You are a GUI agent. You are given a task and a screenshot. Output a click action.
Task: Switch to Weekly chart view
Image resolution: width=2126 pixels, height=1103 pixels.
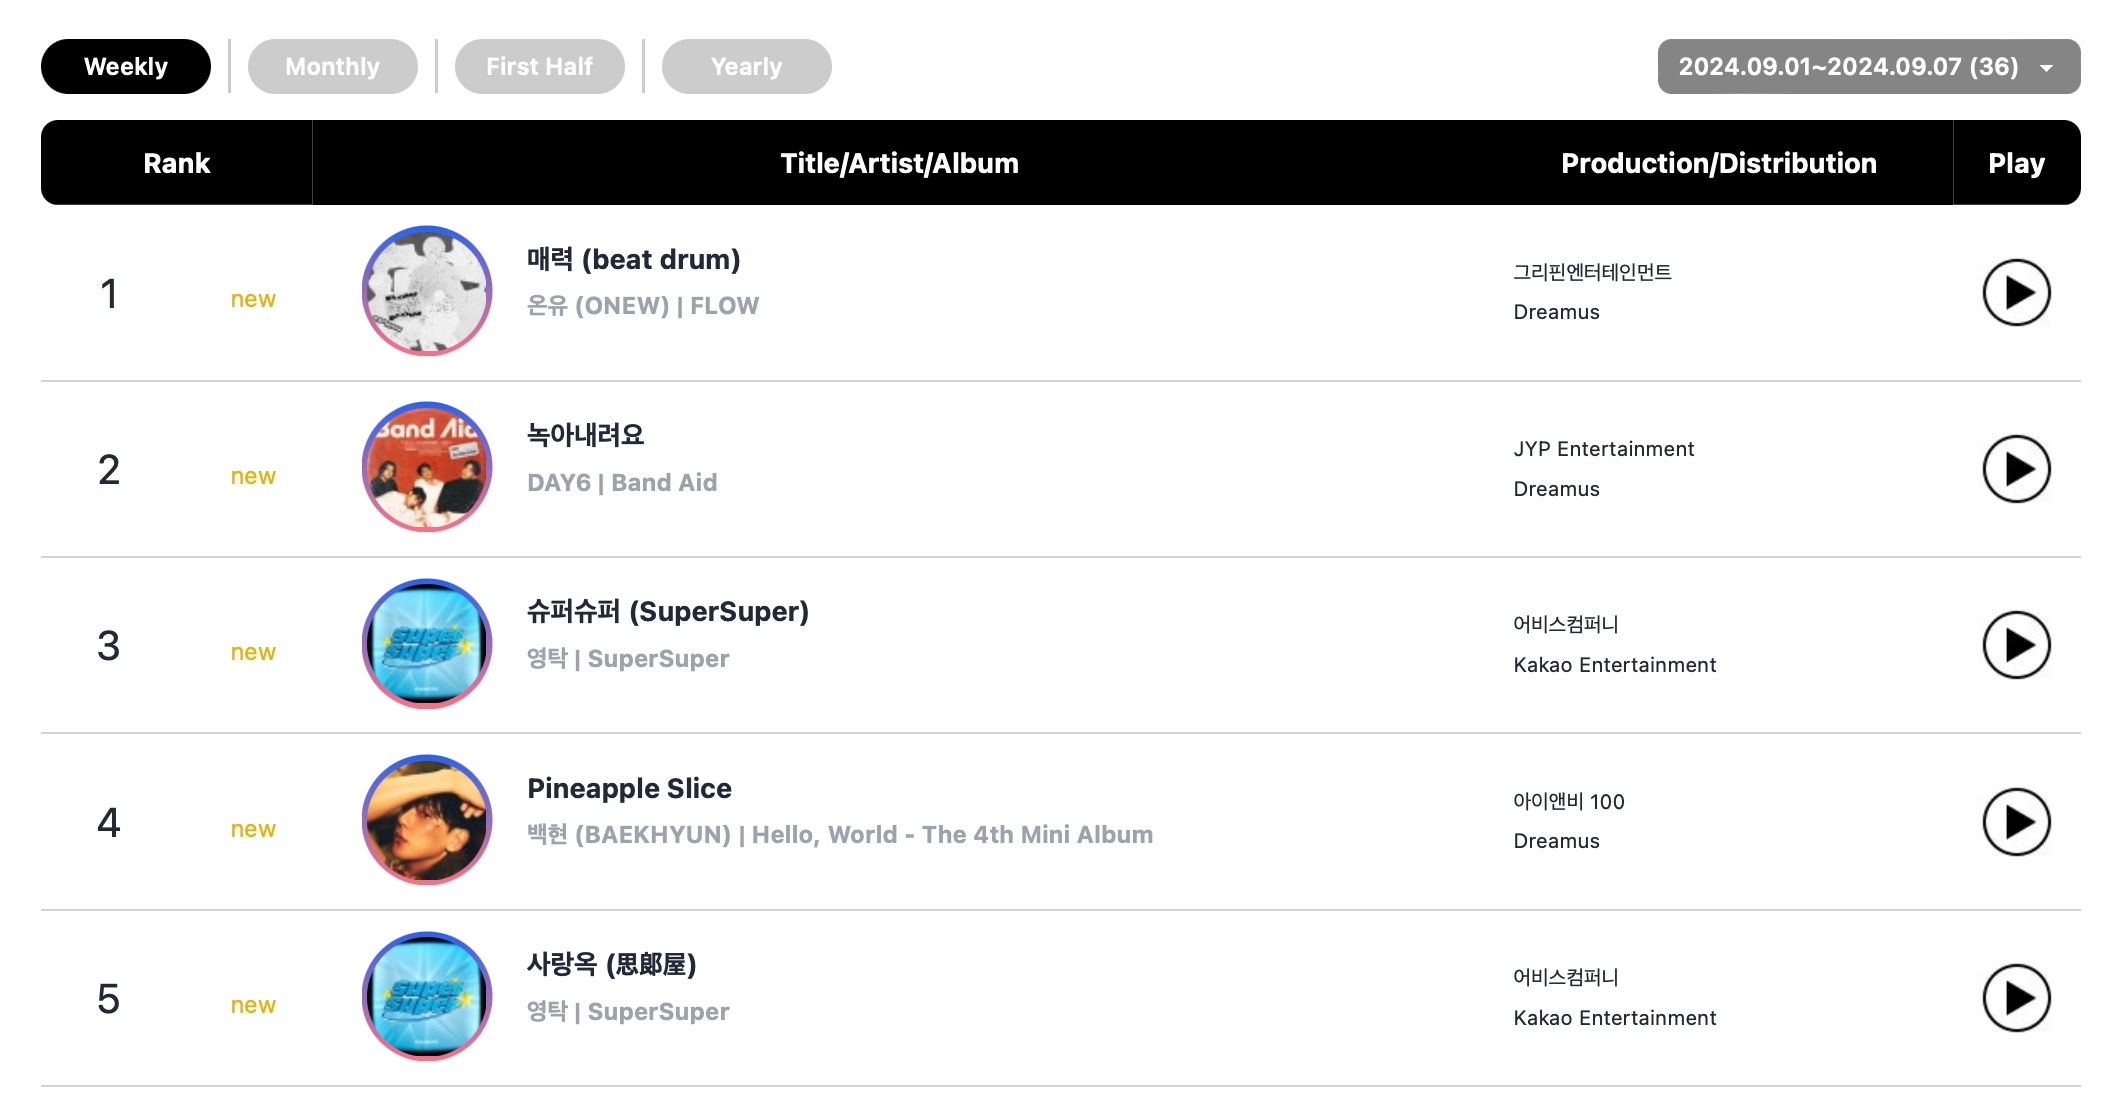click(125, 65)
